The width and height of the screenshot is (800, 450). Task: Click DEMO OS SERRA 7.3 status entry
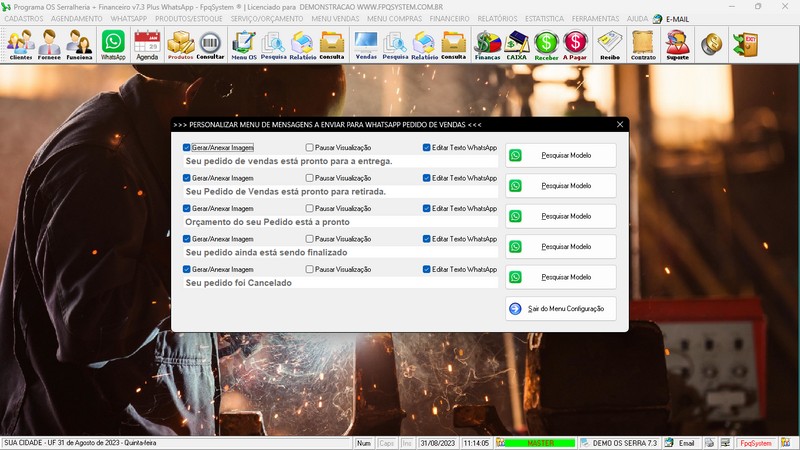[619, 443]
